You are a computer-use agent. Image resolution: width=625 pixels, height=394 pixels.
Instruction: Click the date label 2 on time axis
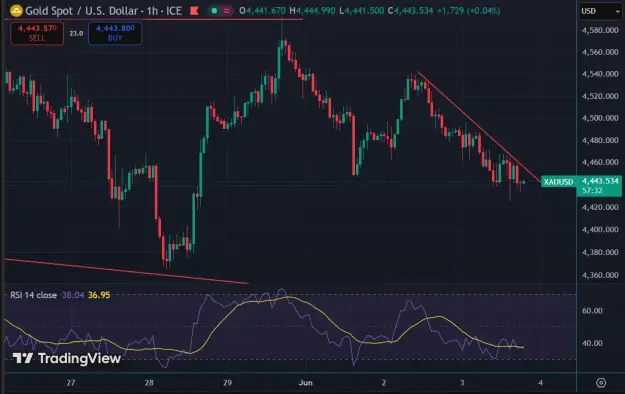pos(384,383)
